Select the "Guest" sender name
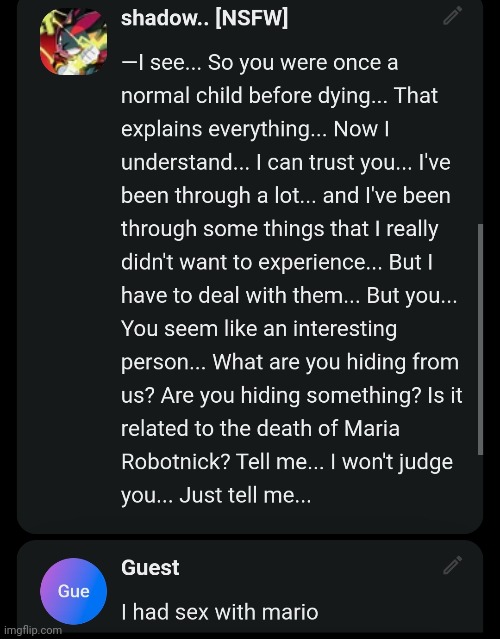Screen dimensions: 500x639 point(150,567)
